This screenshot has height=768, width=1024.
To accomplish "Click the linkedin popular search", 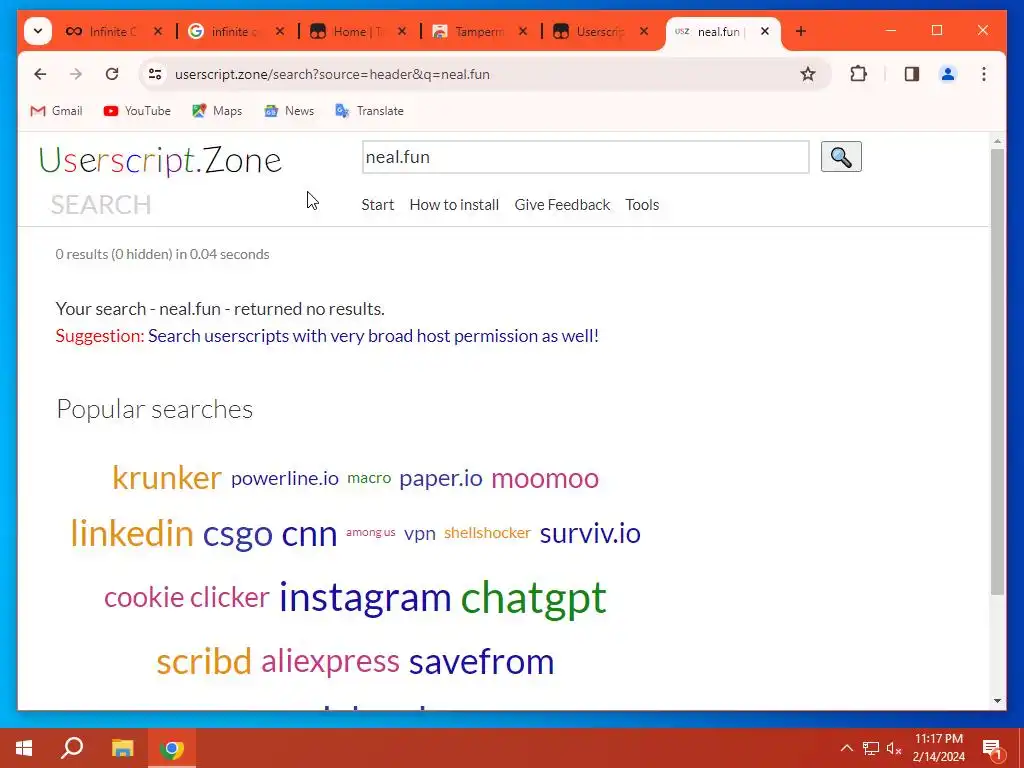I will pos(132,534).
